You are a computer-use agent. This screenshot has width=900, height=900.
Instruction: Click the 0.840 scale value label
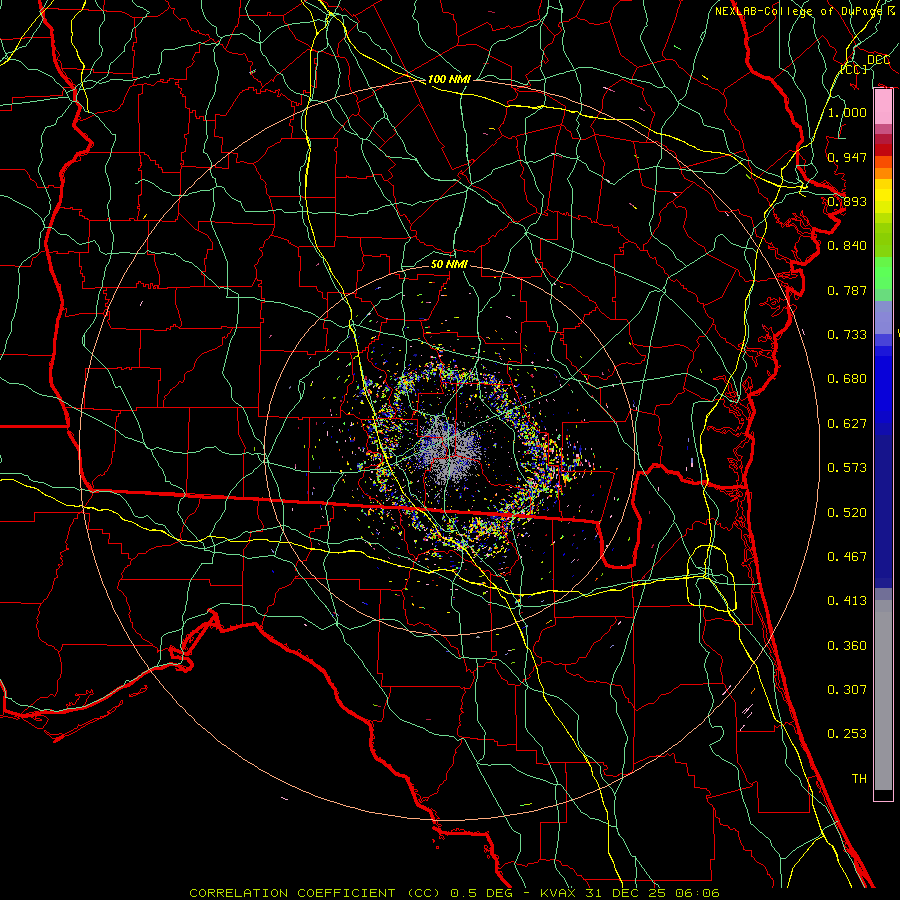(847, 246)
